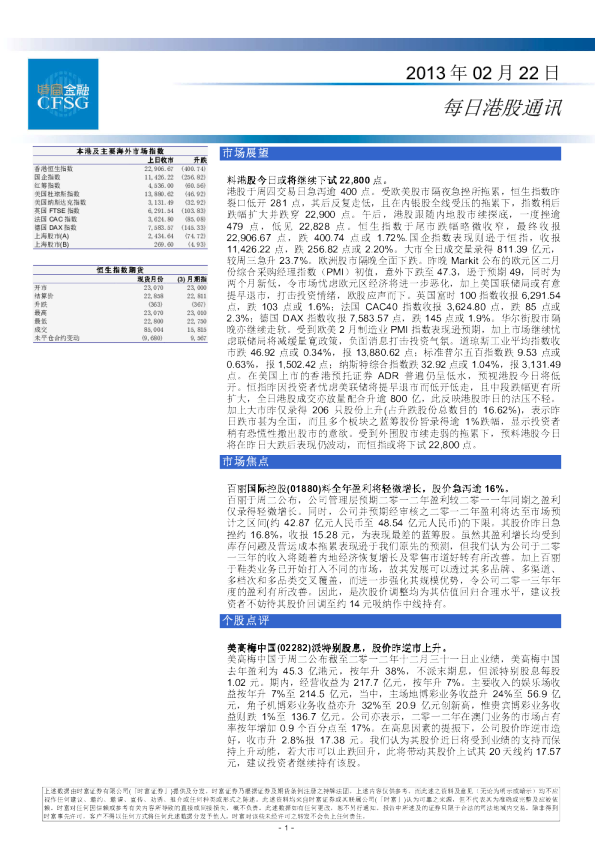
Task: Select the 国企指数 row label
Action: pos(47,177)
